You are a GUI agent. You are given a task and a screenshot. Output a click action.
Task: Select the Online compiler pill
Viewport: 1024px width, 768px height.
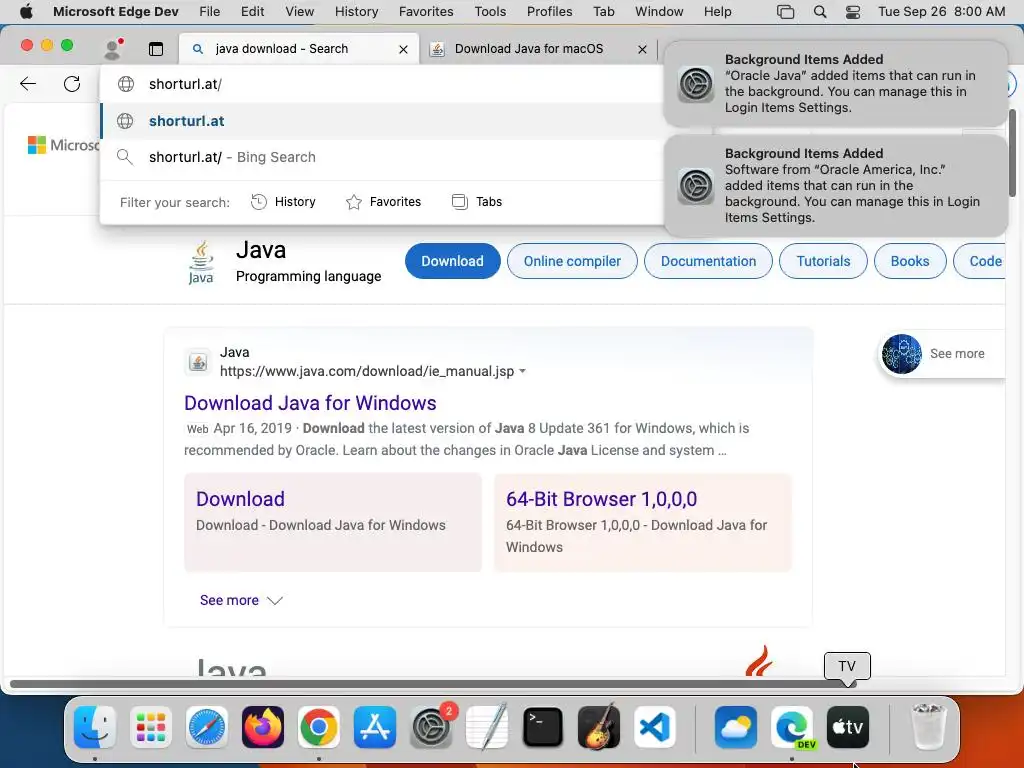(x=572, y=261)
